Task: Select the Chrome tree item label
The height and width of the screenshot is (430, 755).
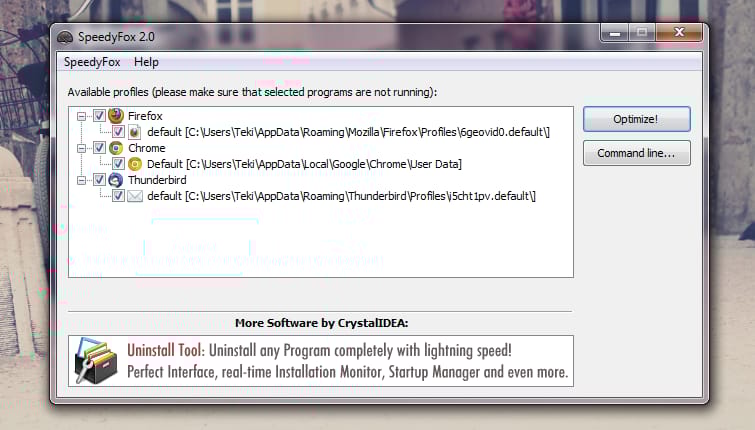Action: [147, 148]
